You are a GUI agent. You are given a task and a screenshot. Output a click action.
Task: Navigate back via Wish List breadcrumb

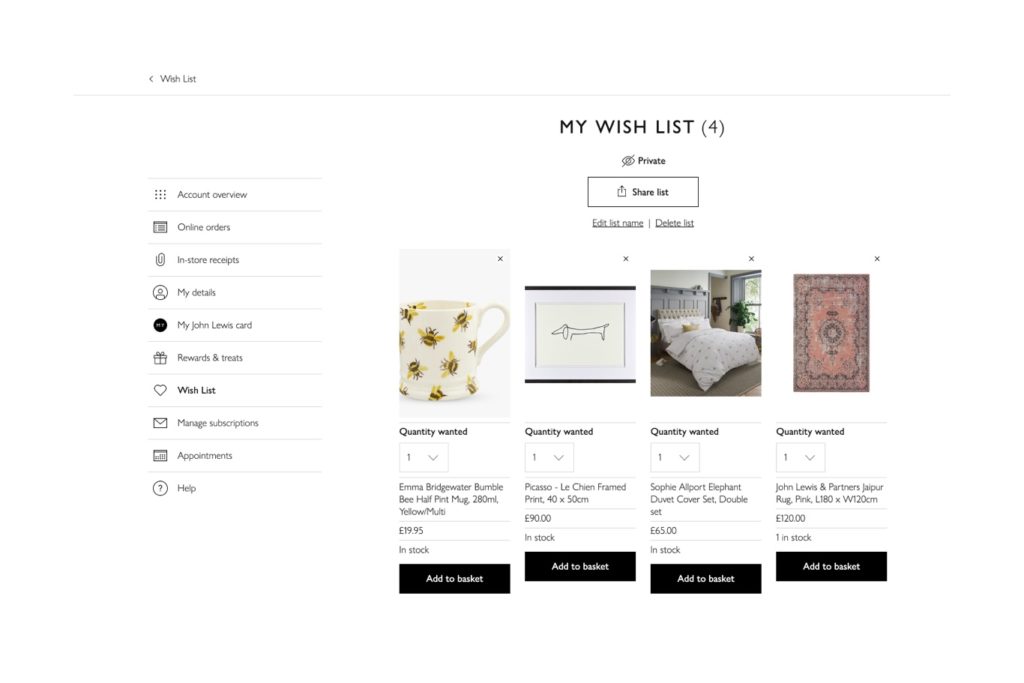pos(177,78)
